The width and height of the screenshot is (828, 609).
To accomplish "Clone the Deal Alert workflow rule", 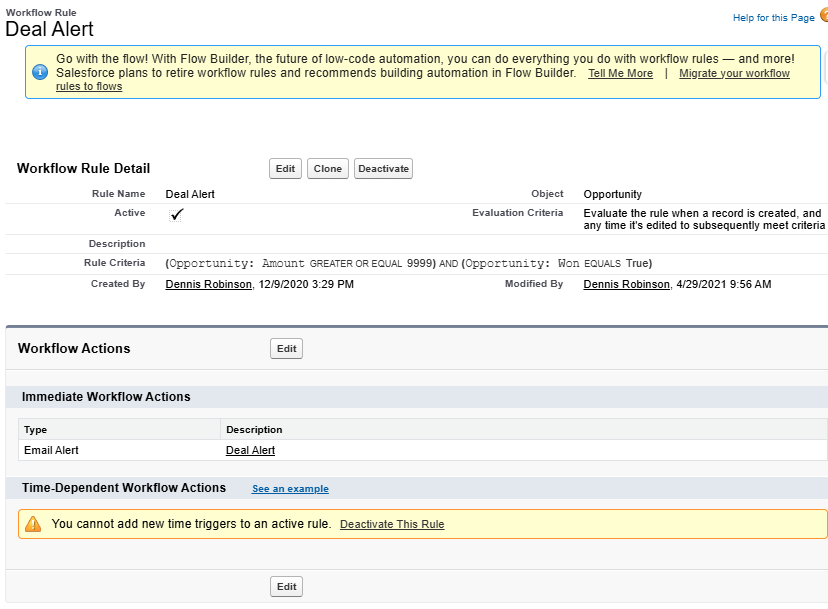I will click(327, 168).
